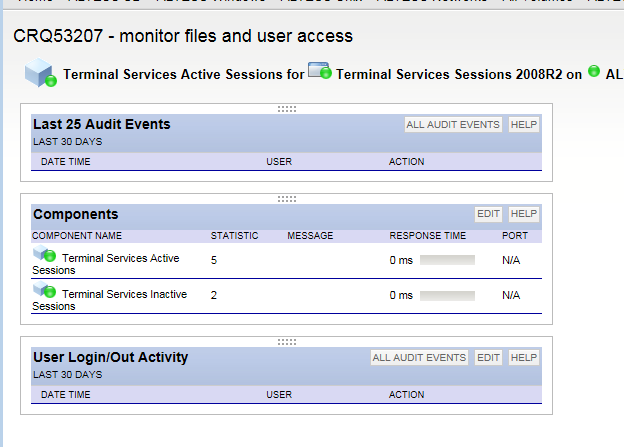Screen dimensions: 625x447
Task: Click the Inactive Sessions response time bar
Action: (447, 295)
